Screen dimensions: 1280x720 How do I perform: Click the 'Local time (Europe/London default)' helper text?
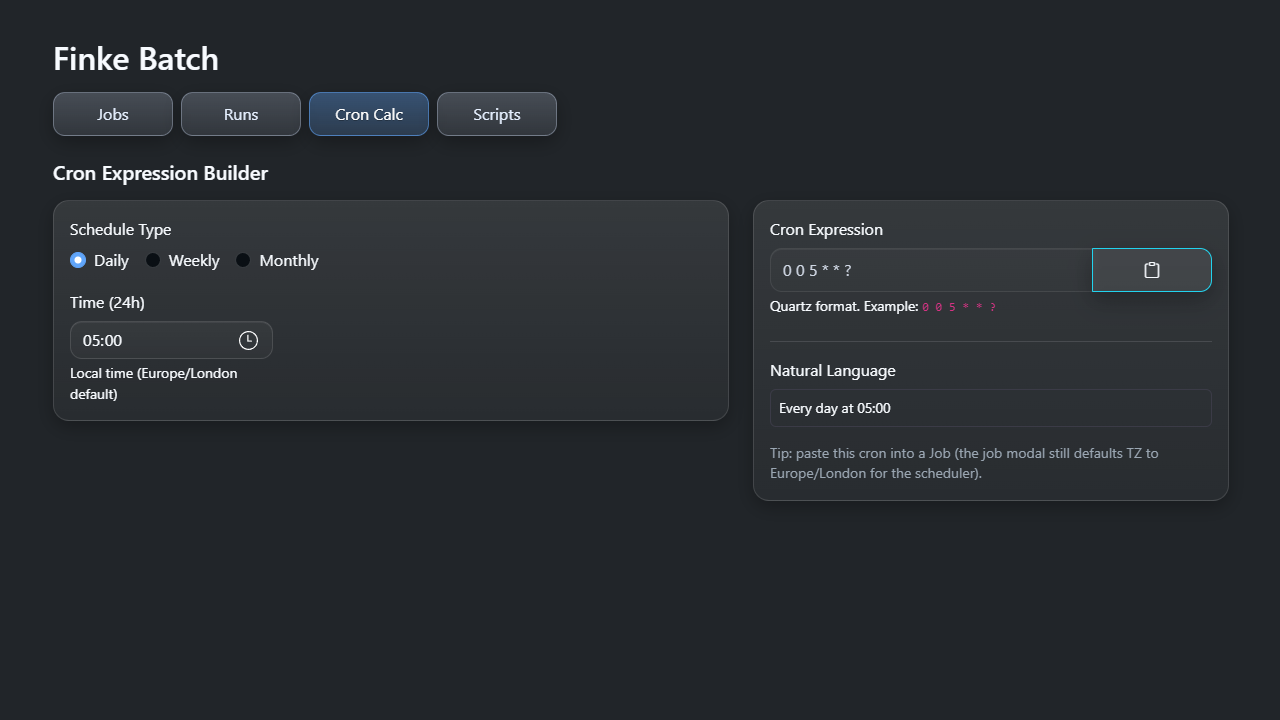point(154,383)
